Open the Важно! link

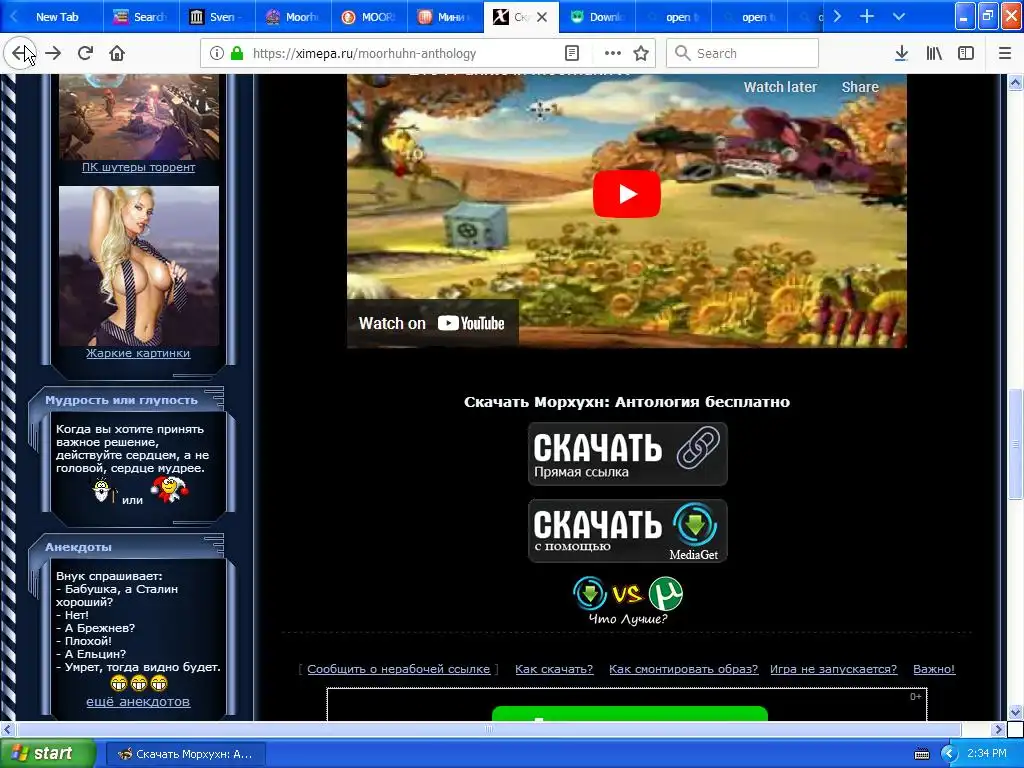click(x=934, y=669)
